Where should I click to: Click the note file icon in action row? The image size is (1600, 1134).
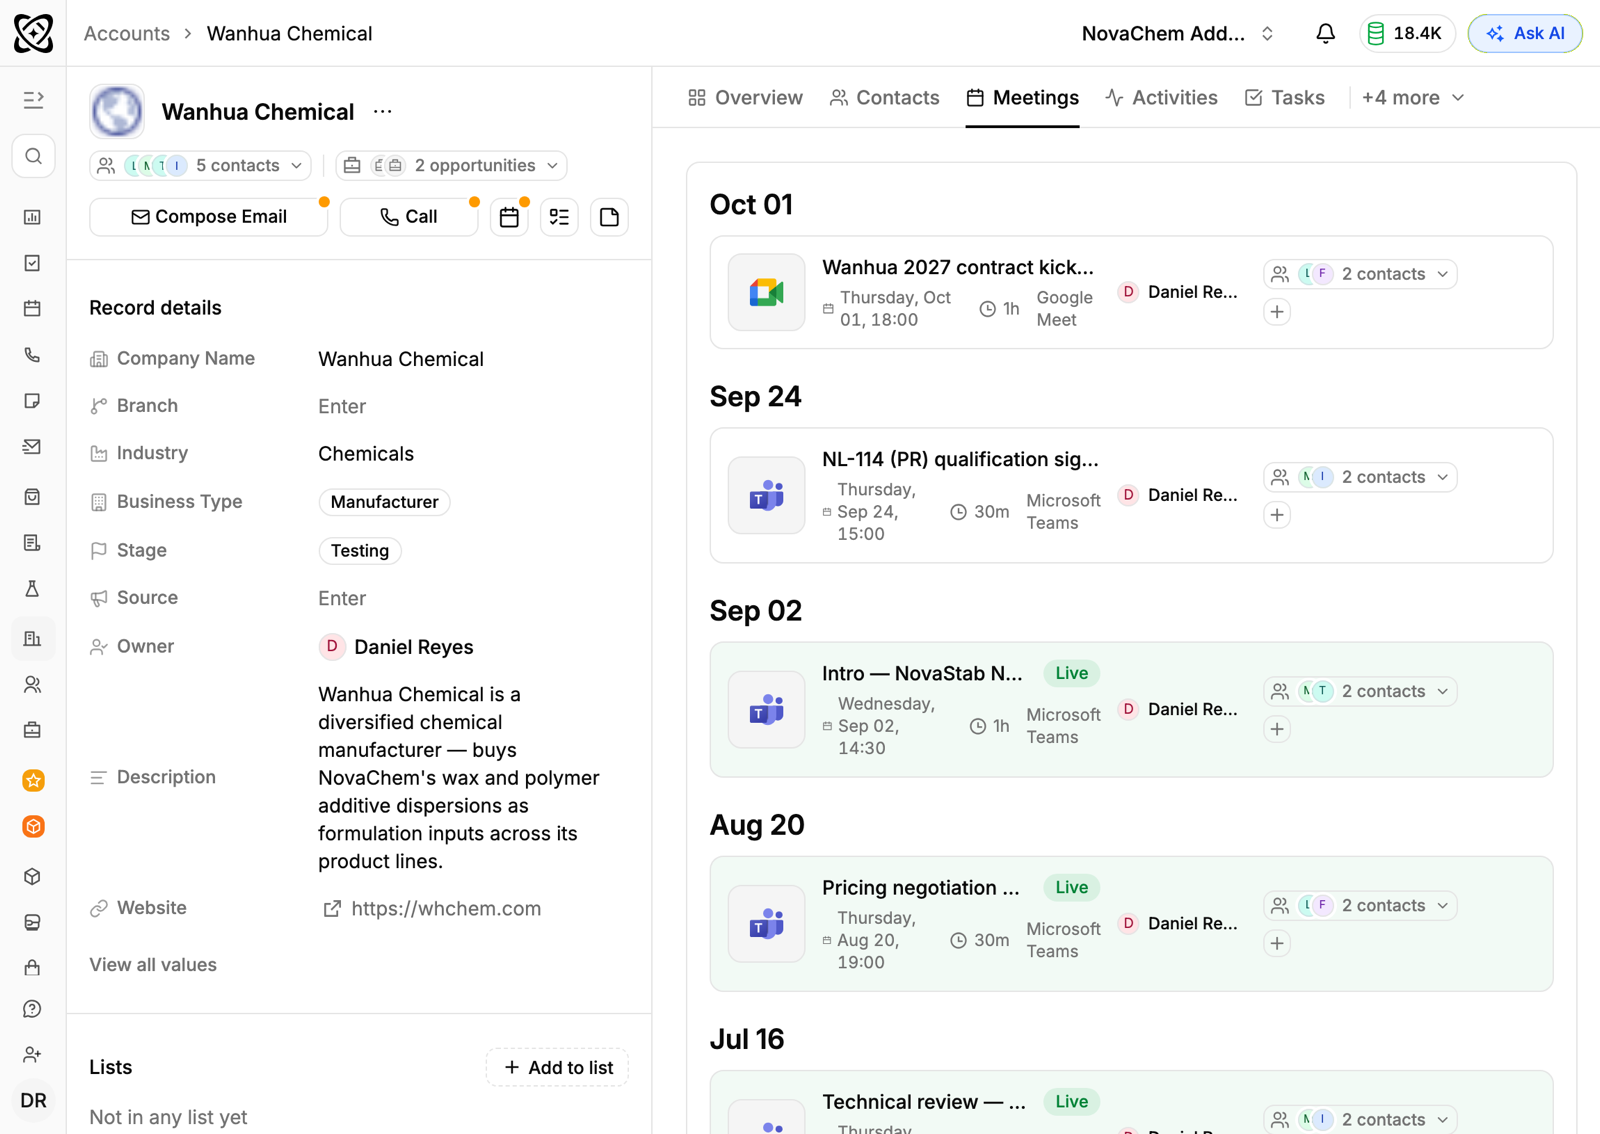coord(609,217)
